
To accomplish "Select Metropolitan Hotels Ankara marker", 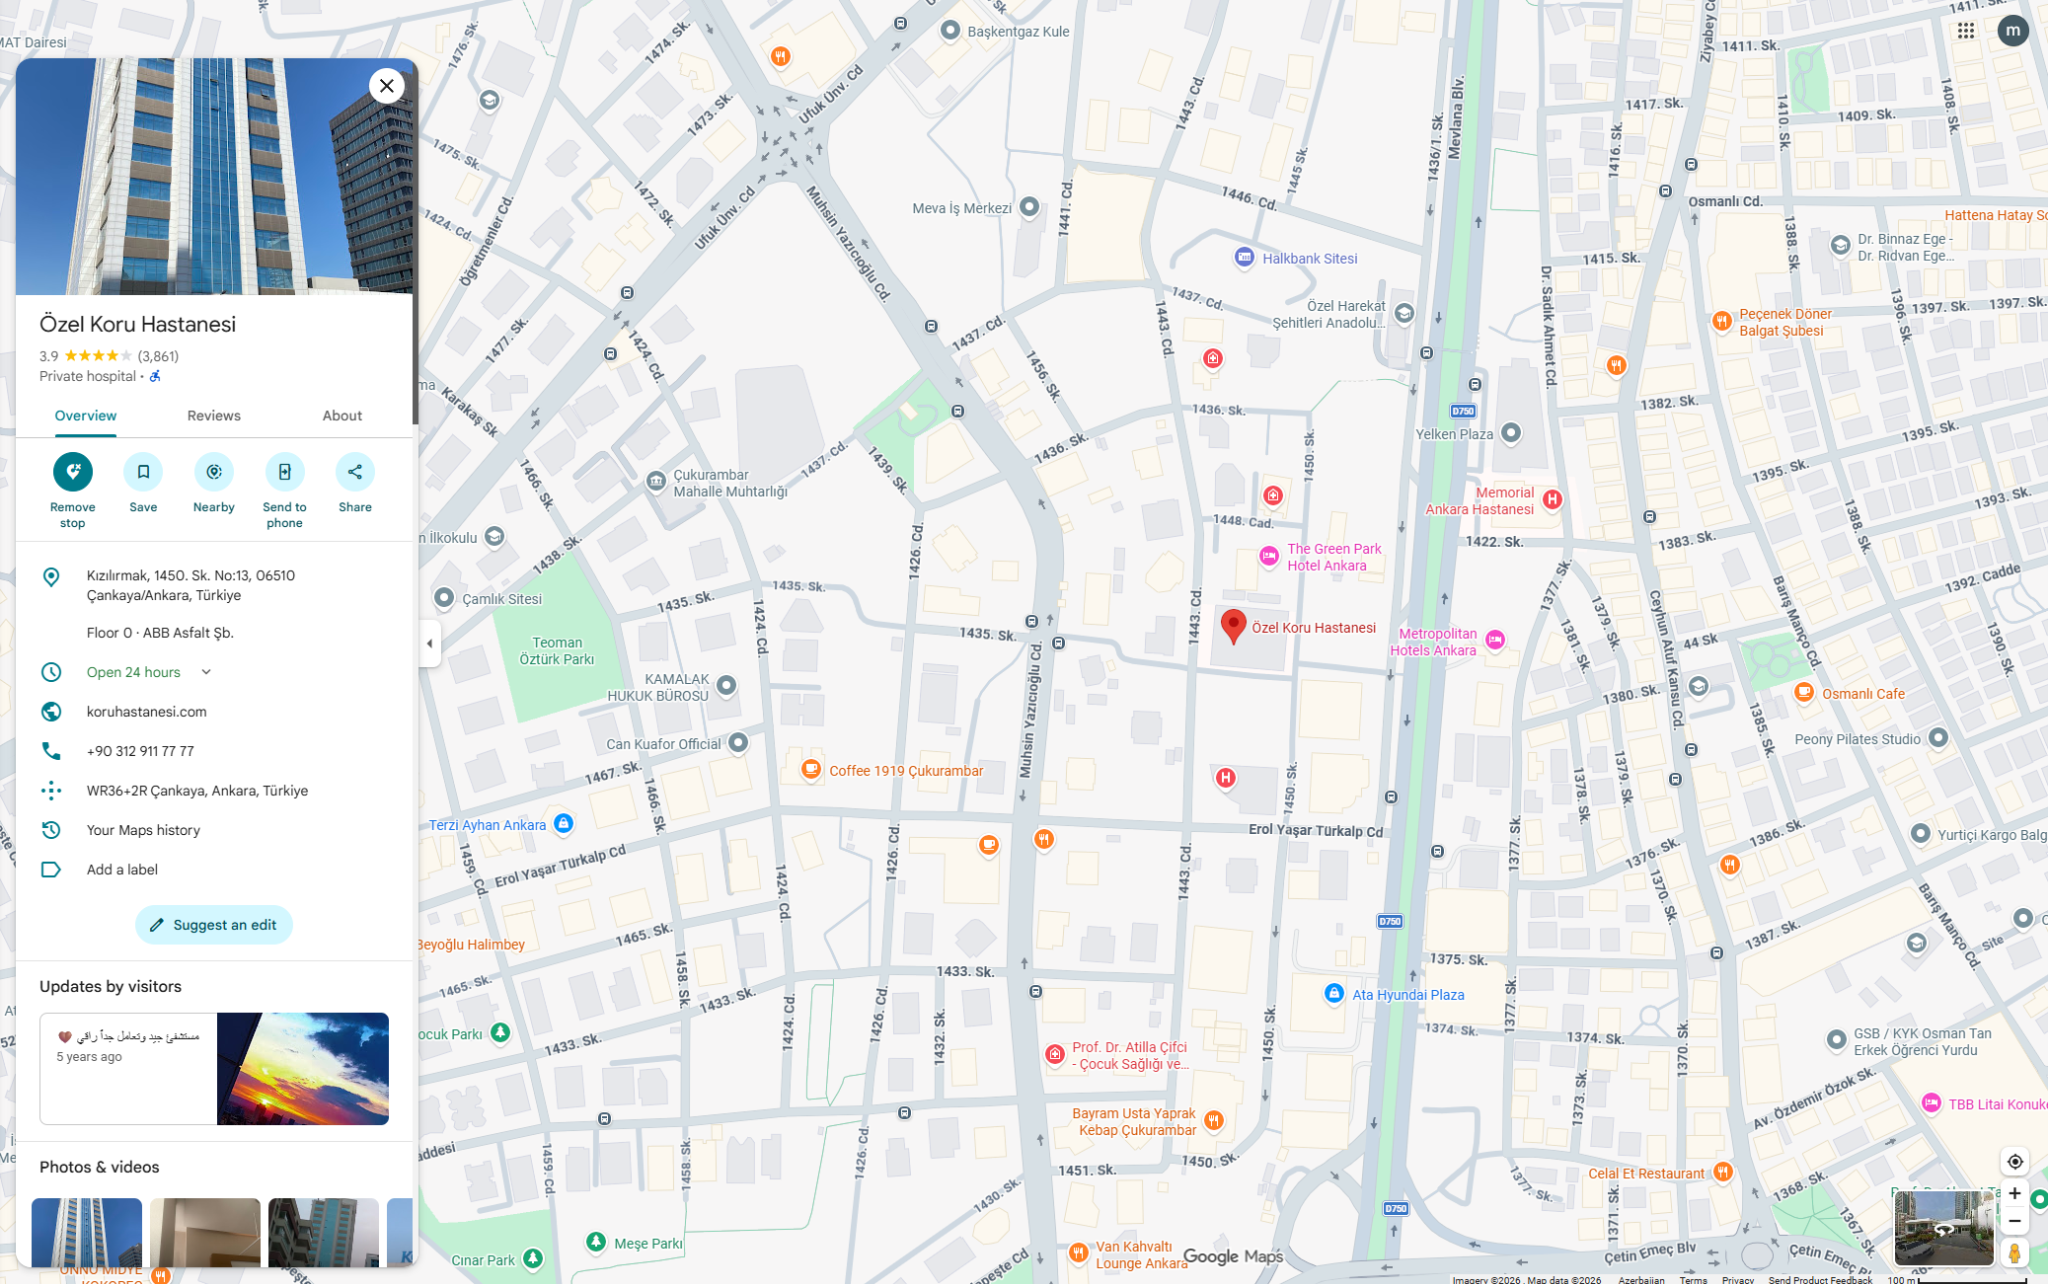I will (x=1495, y=640).
